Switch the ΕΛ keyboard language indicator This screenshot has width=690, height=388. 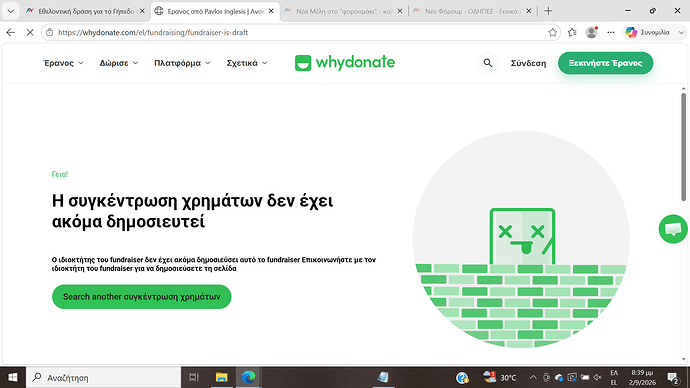(614, 377)
